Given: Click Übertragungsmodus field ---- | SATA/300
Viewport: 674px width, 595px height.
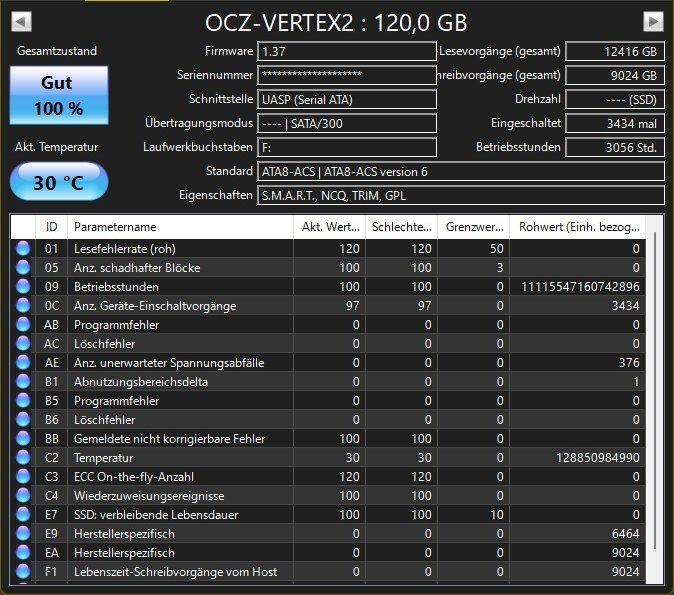Looking at the screenshot, I should pyautogui.click(x=347, y=123).
